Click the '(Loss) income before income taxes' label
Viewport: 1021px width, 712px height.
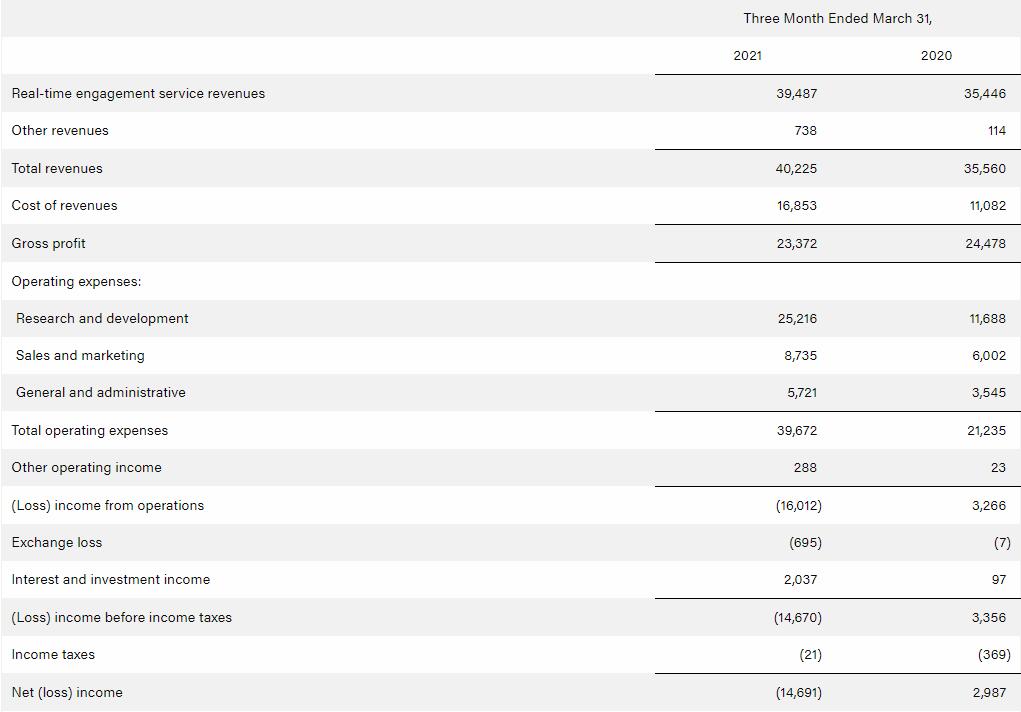click(x=121, y=617)
